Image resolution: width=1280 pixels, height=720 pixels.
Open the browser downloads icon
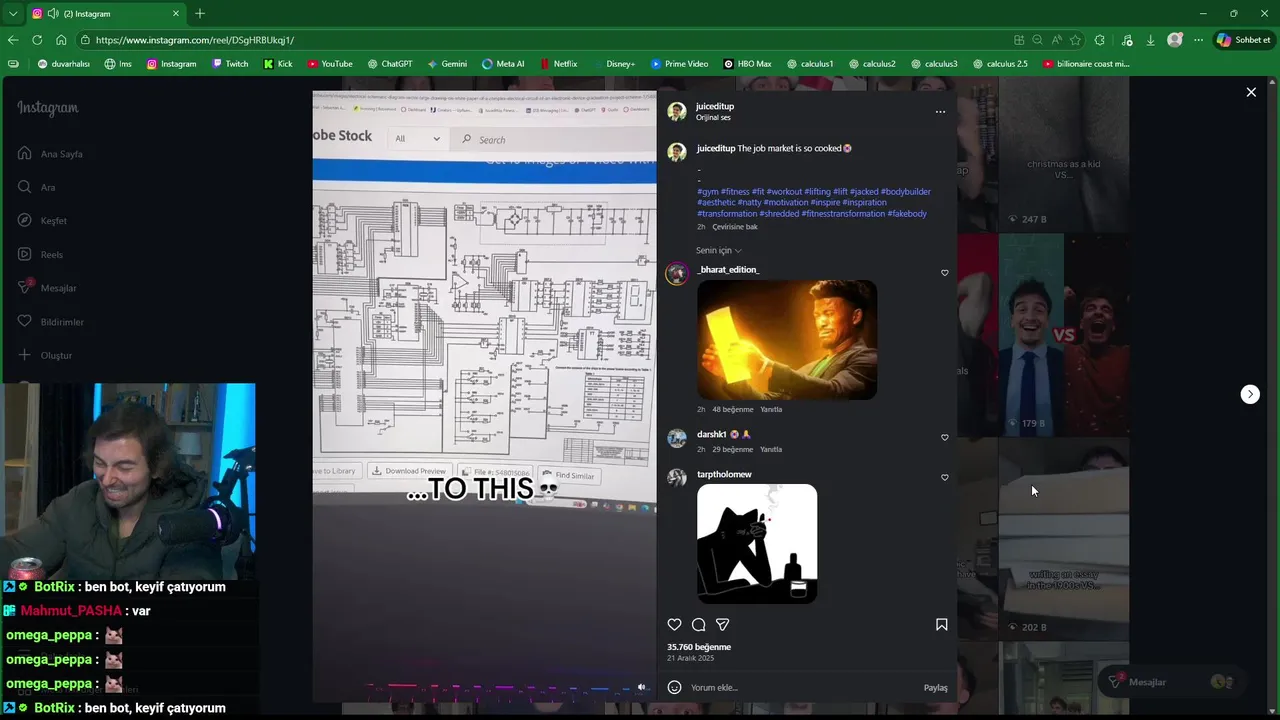(x=1150, y=40)
